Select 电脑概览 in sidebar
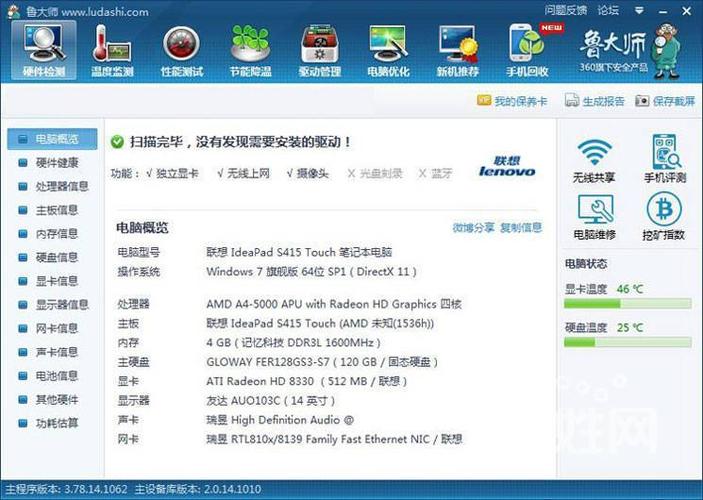 [x=52, y=139]
